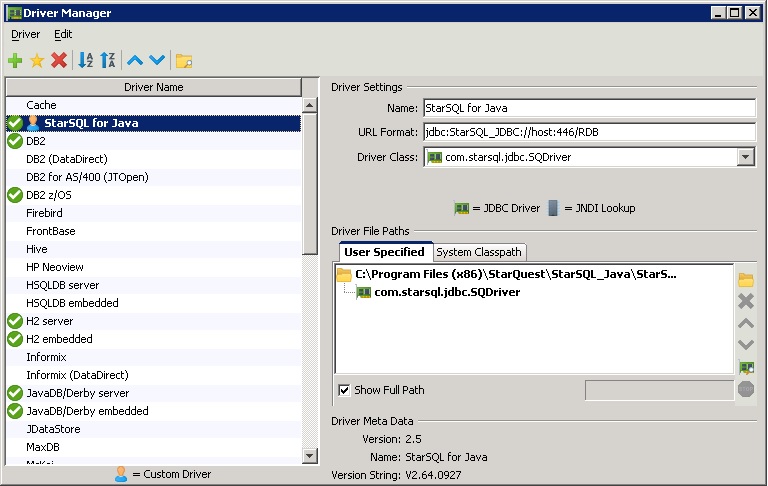Image resolution: width=768 pixels, height=486 pixels.
Task: Sort drivers ascending A to Z
Action: [x=86, y=61]
